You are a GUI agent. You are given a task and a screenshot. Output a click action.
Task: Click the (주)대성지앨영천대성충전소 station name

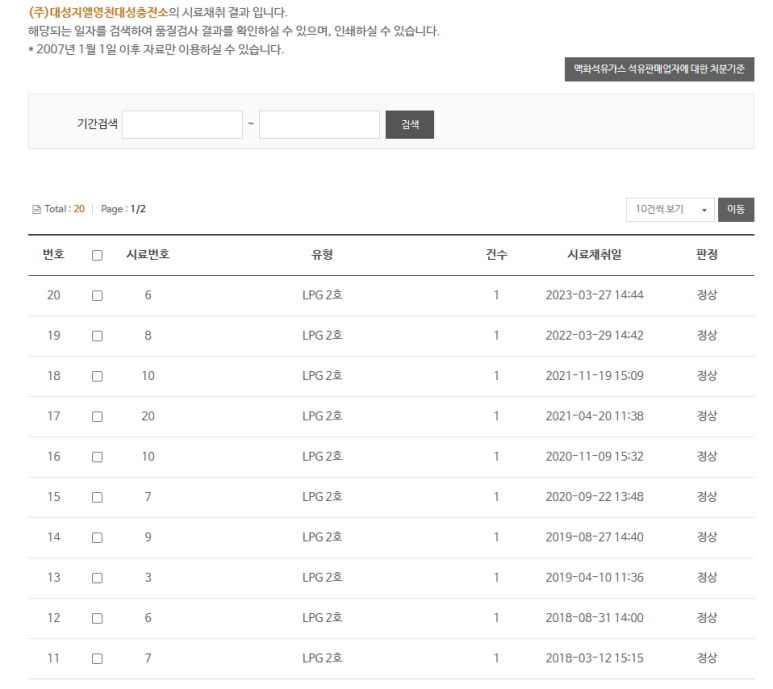99,12
